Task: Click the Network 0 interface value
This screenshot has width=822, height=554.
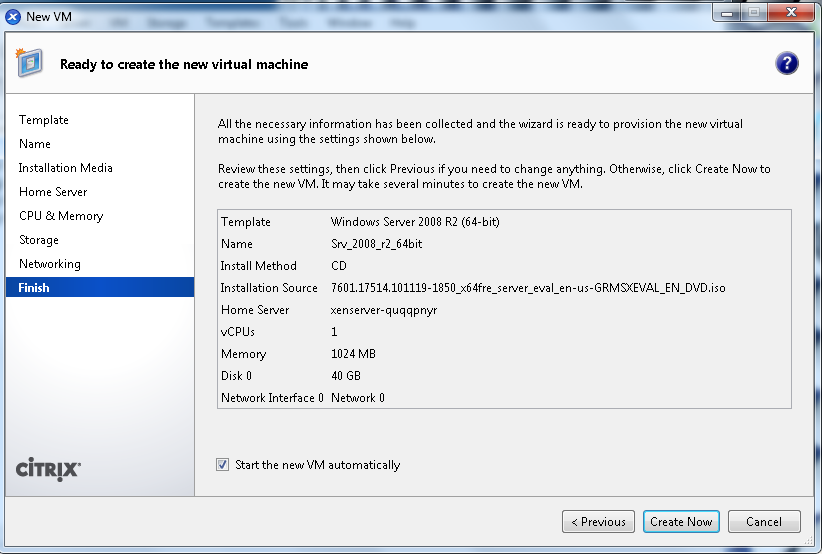Action: coord(358,398)
